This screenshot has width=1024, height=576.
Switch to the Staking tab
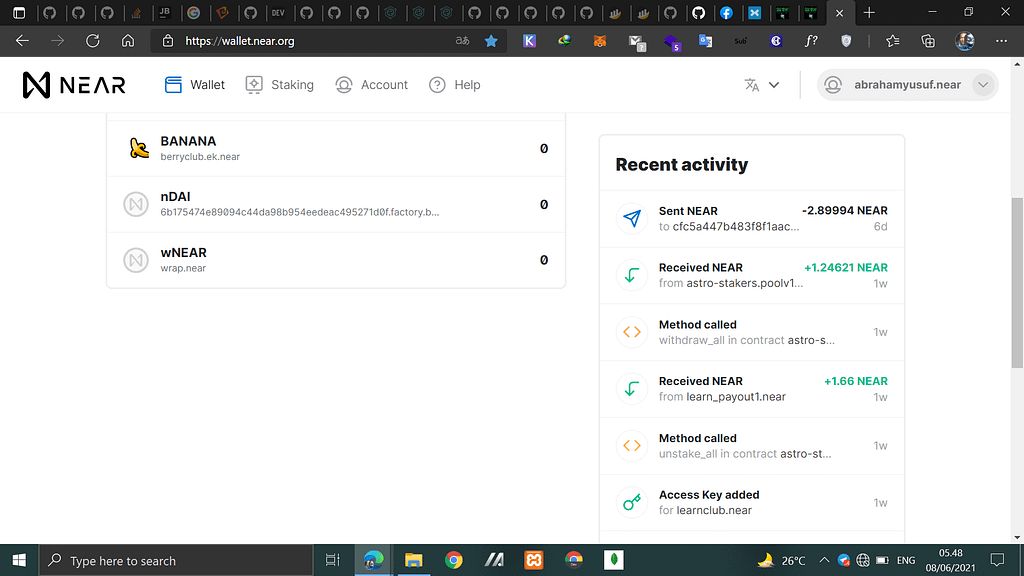(280, 85)
